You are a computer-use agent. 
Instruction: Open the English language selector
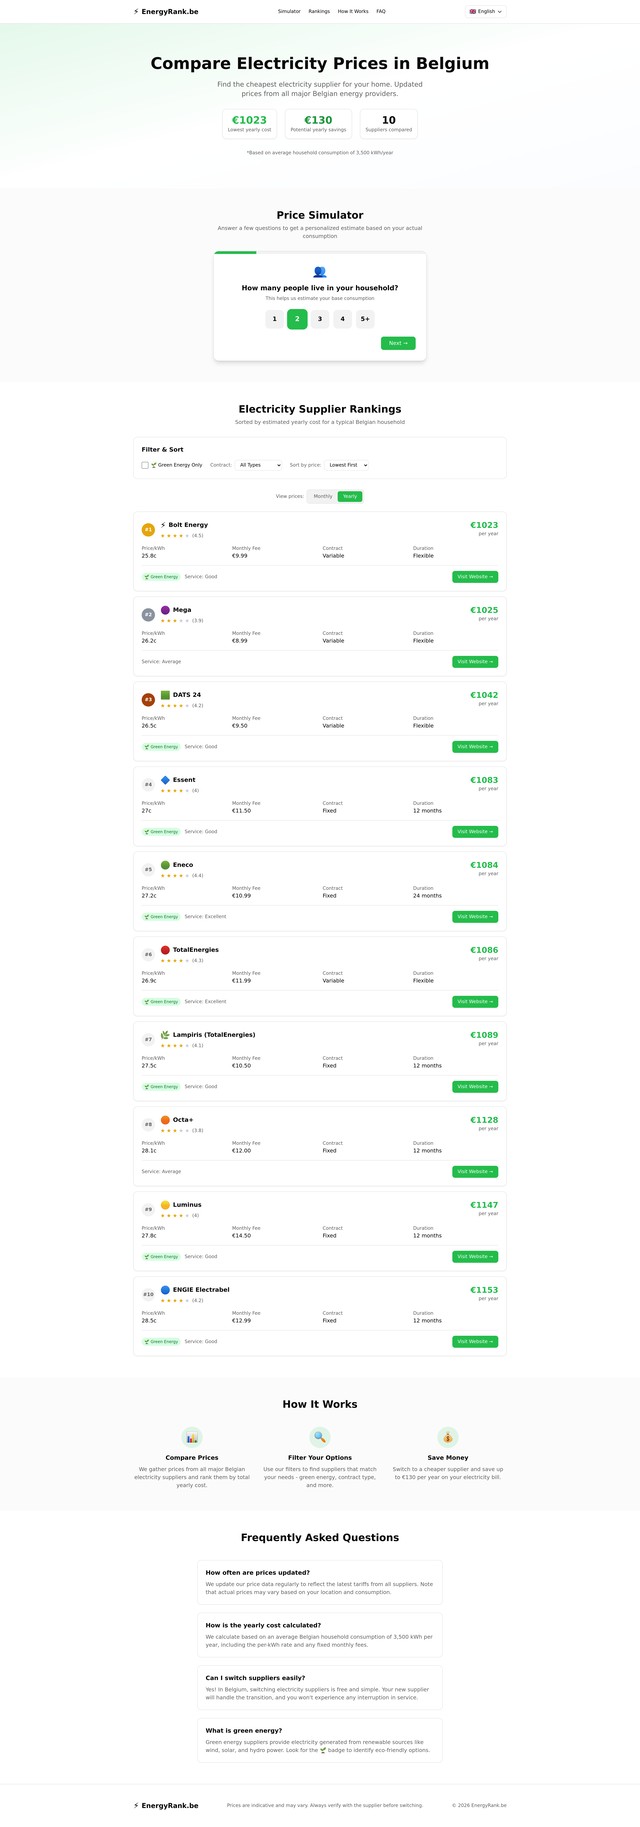(x=486, y=11)
